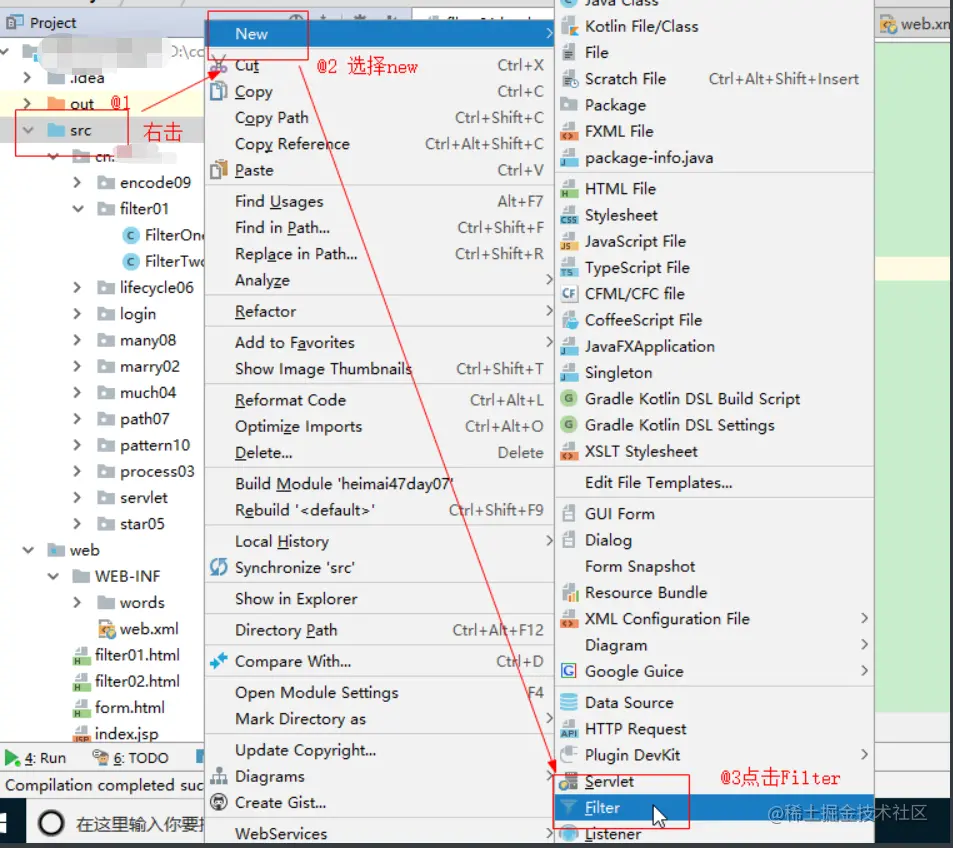Viewport: 953px width, 848px height.
Task: Click the Copy pages icon
Action: coord(219,91)
